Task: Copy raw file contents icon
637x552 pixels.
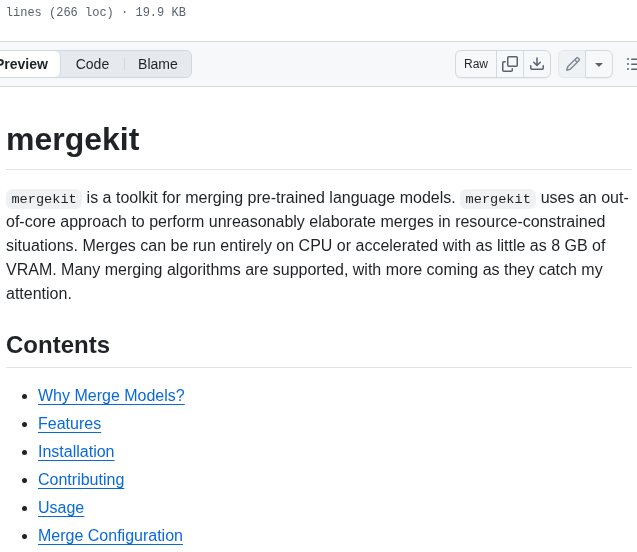Action: tap(510, 64)
